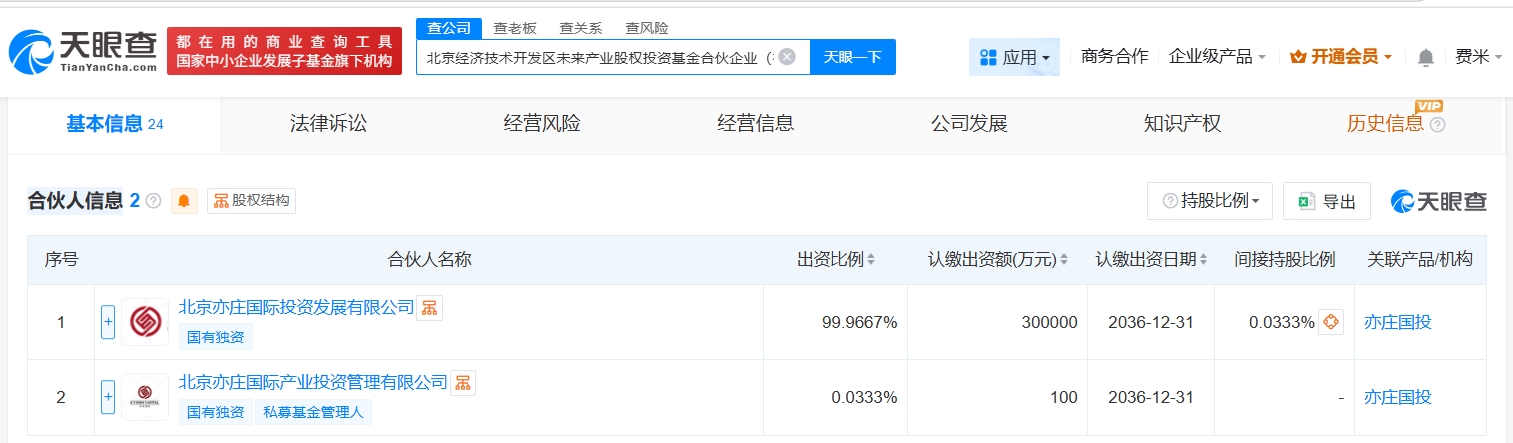Click the 导出 export button
The height and width of the screenshot is (443, 1513).
[x=1326, y=202]
